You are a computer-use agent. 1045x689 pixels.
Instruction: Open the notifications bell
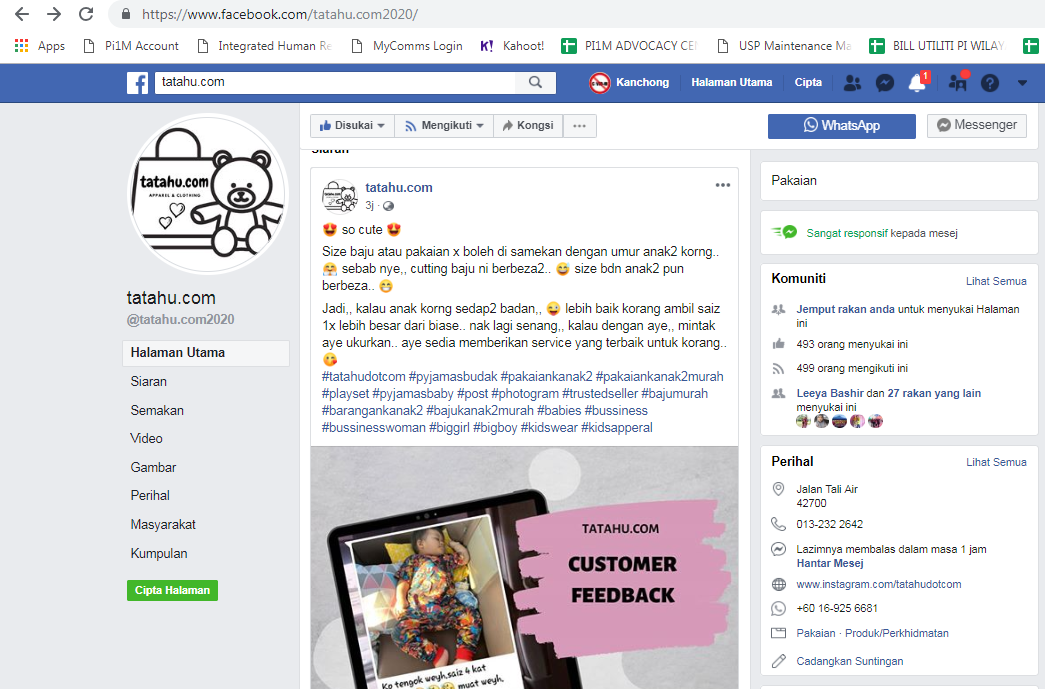918,83
